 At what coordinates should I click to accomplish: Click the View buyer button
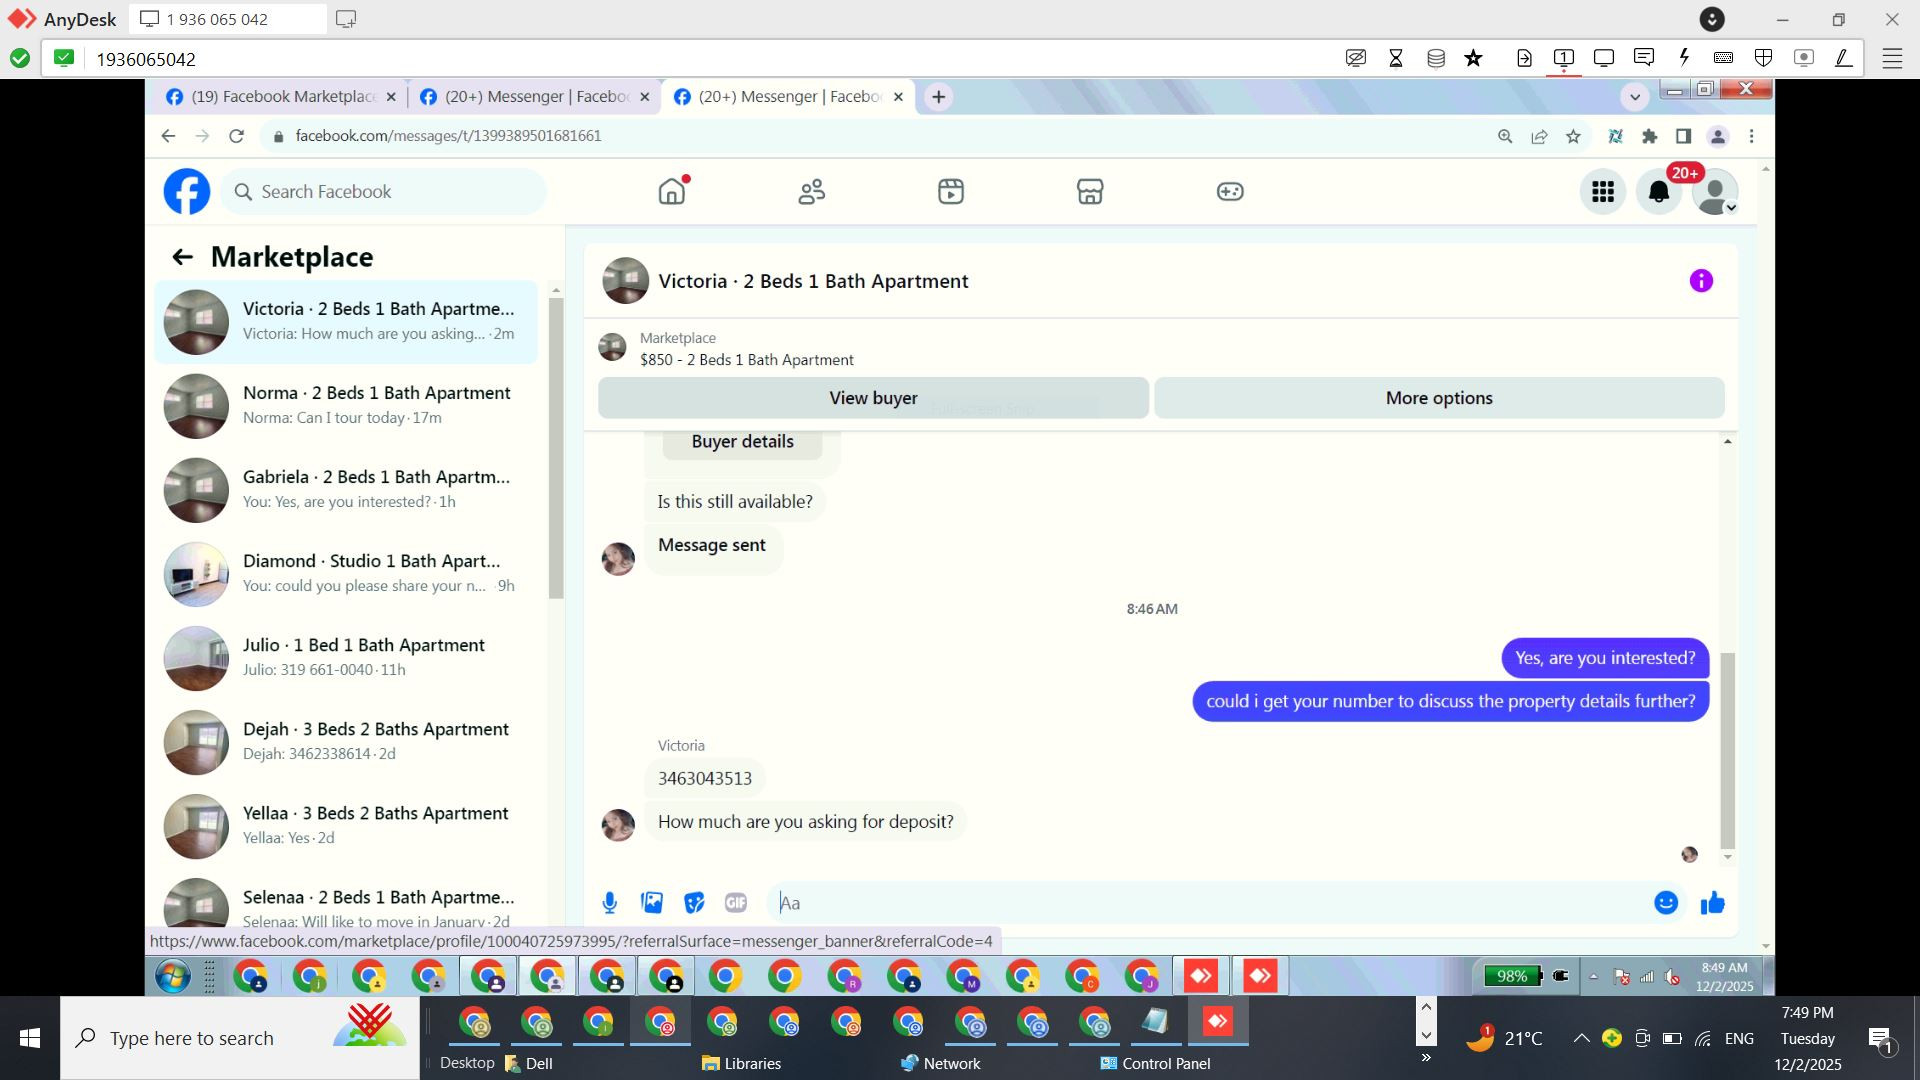point(872,398)
